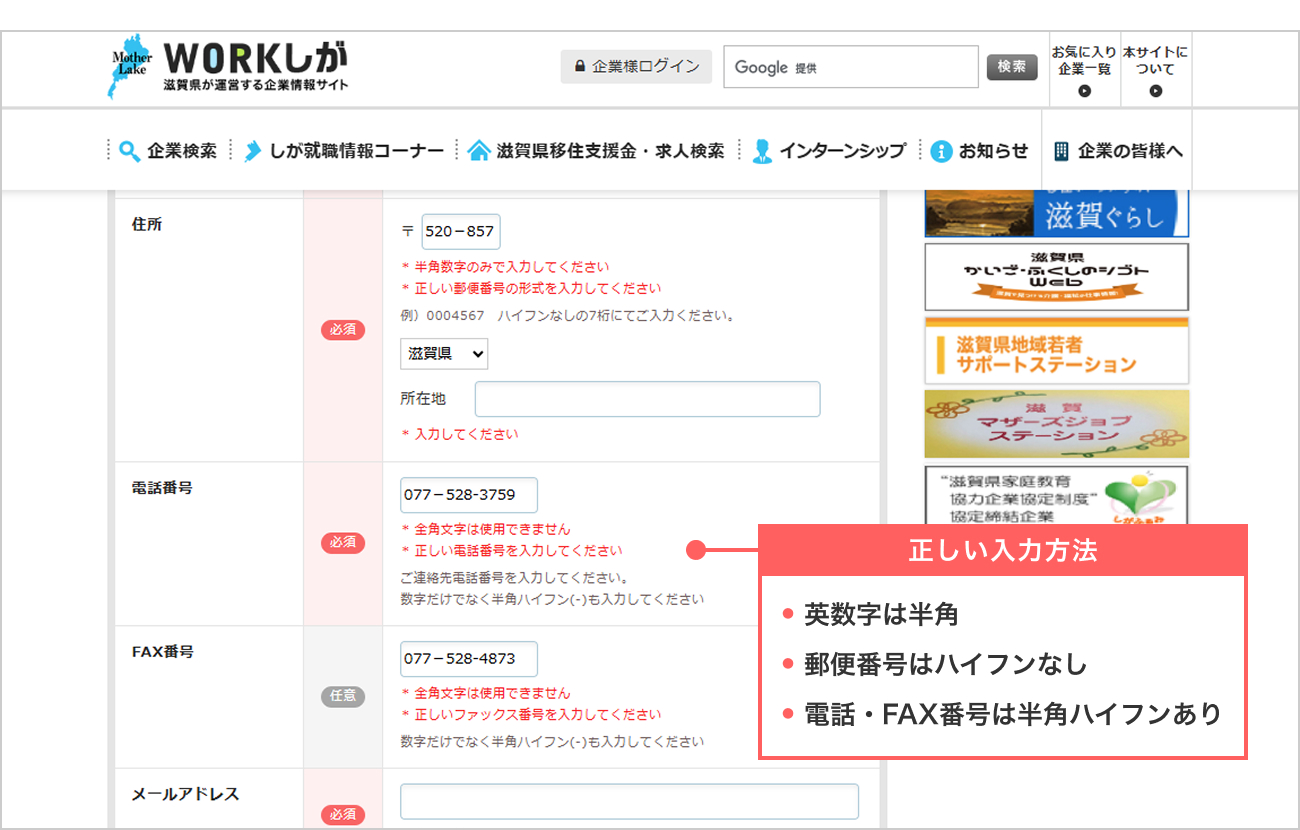Click the house icon beside 滋賀県移住支援金
This screenshot has width=1300, height=830.
pos(479,151)
